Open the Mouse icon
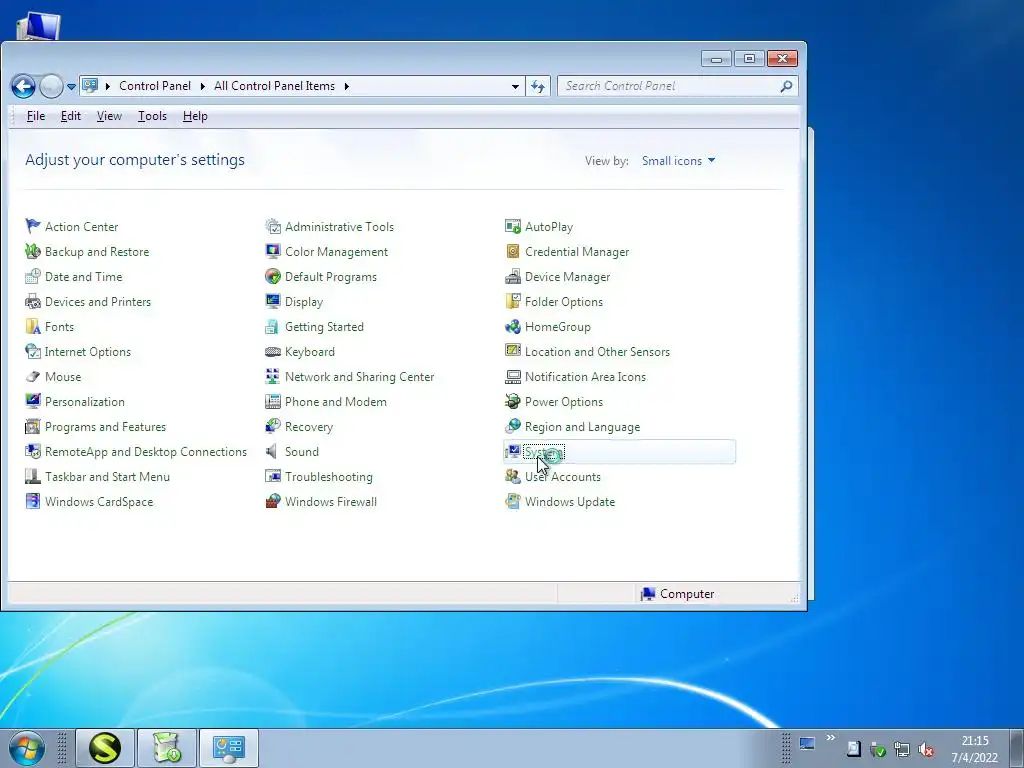 (x=33, y=376)
